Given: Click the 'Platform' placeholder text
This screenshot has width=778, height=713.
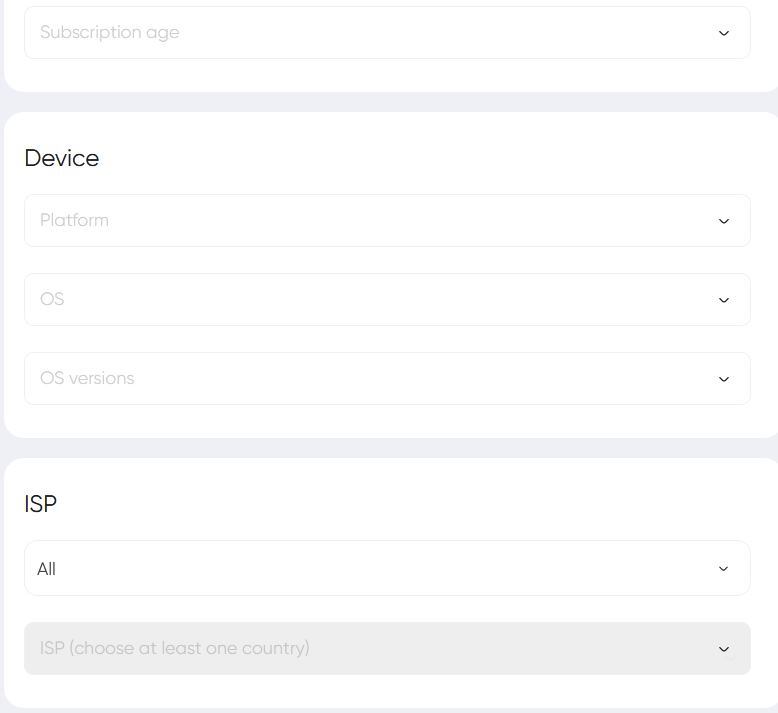Looking at the screenshot, I should coord(74,220).
